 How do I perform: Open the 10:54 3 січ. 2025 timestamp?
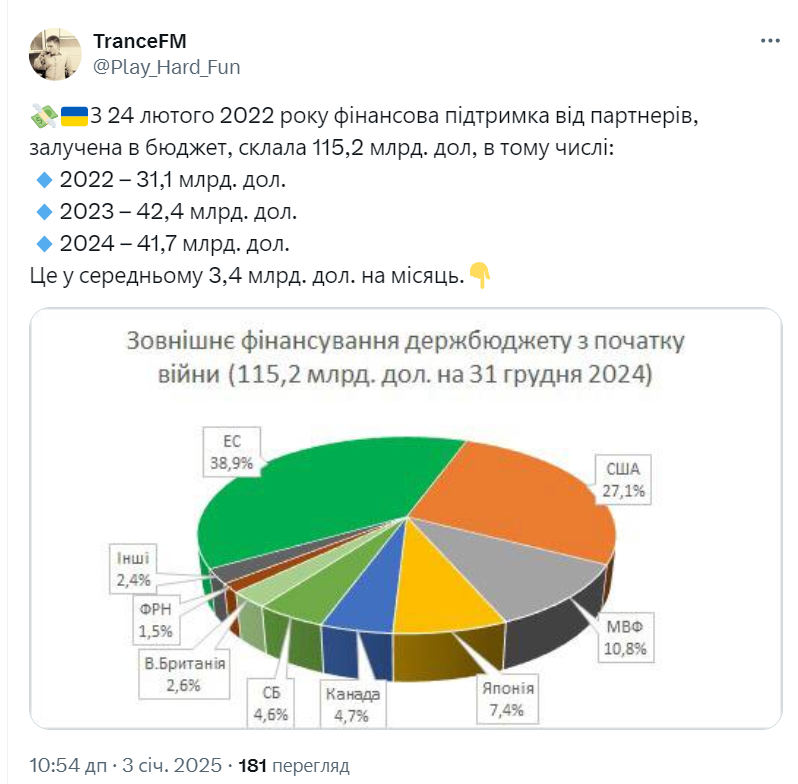[x=126, y=765]
